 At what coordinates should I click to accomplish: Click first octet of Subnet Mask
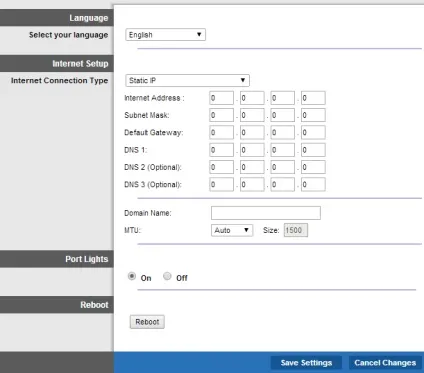coord(222,115)
